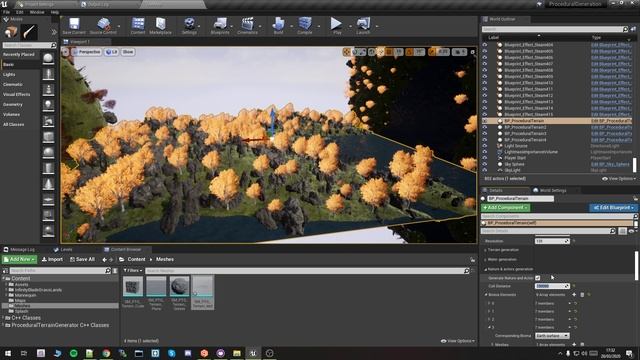Open the Help menu

pos(55,12)
